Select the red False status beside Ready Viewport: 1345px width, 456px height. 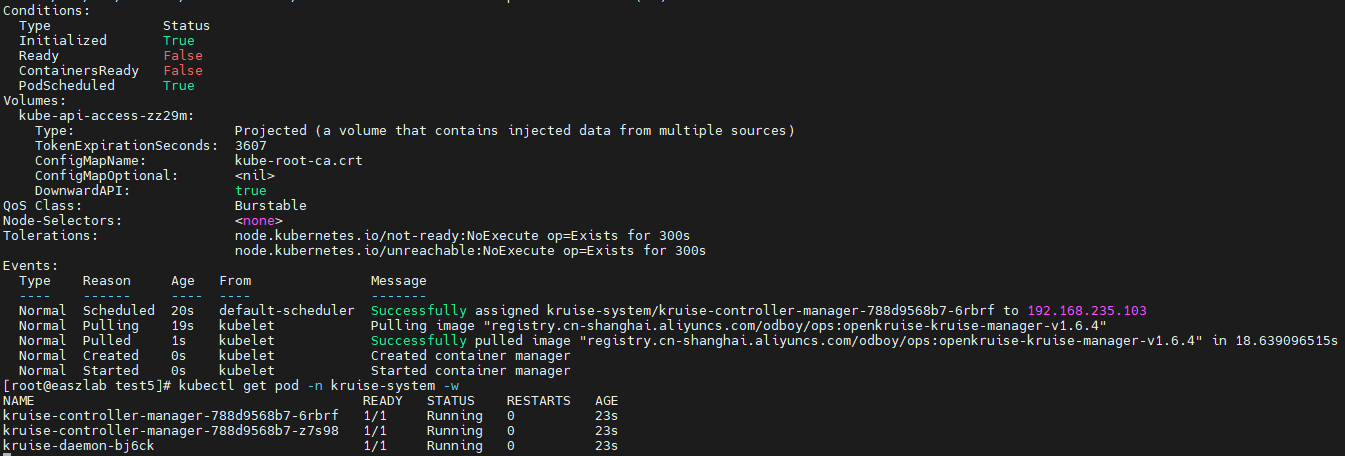point(183,56)
